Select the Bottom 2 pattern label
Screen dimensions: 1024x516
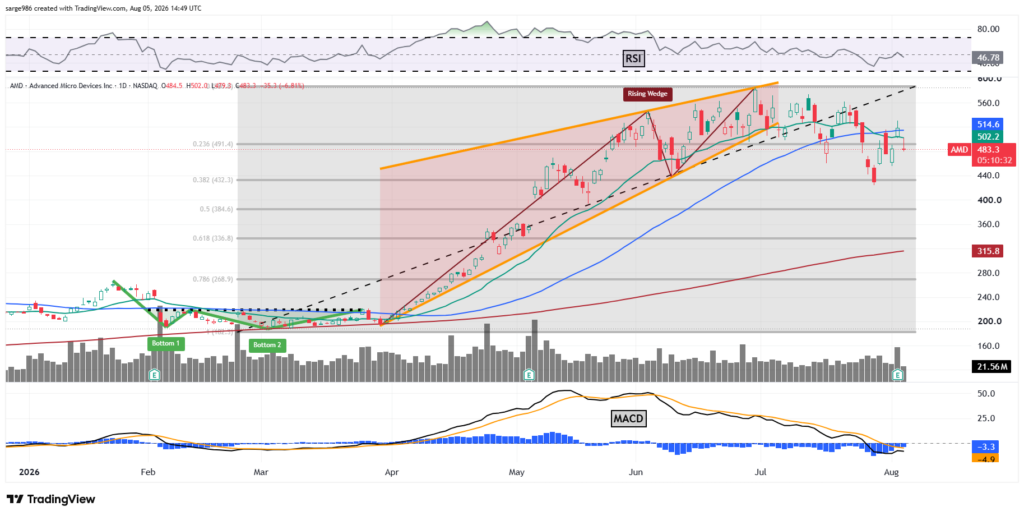[266, 345]
